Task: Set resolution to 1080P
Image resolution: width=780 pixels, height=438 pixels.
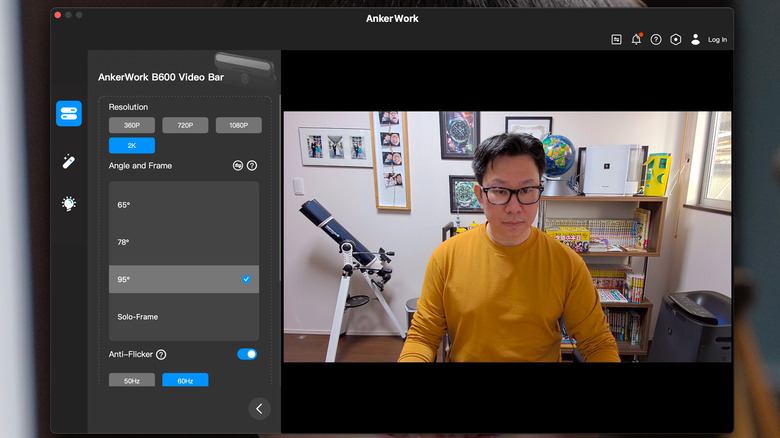Action: 238,125
